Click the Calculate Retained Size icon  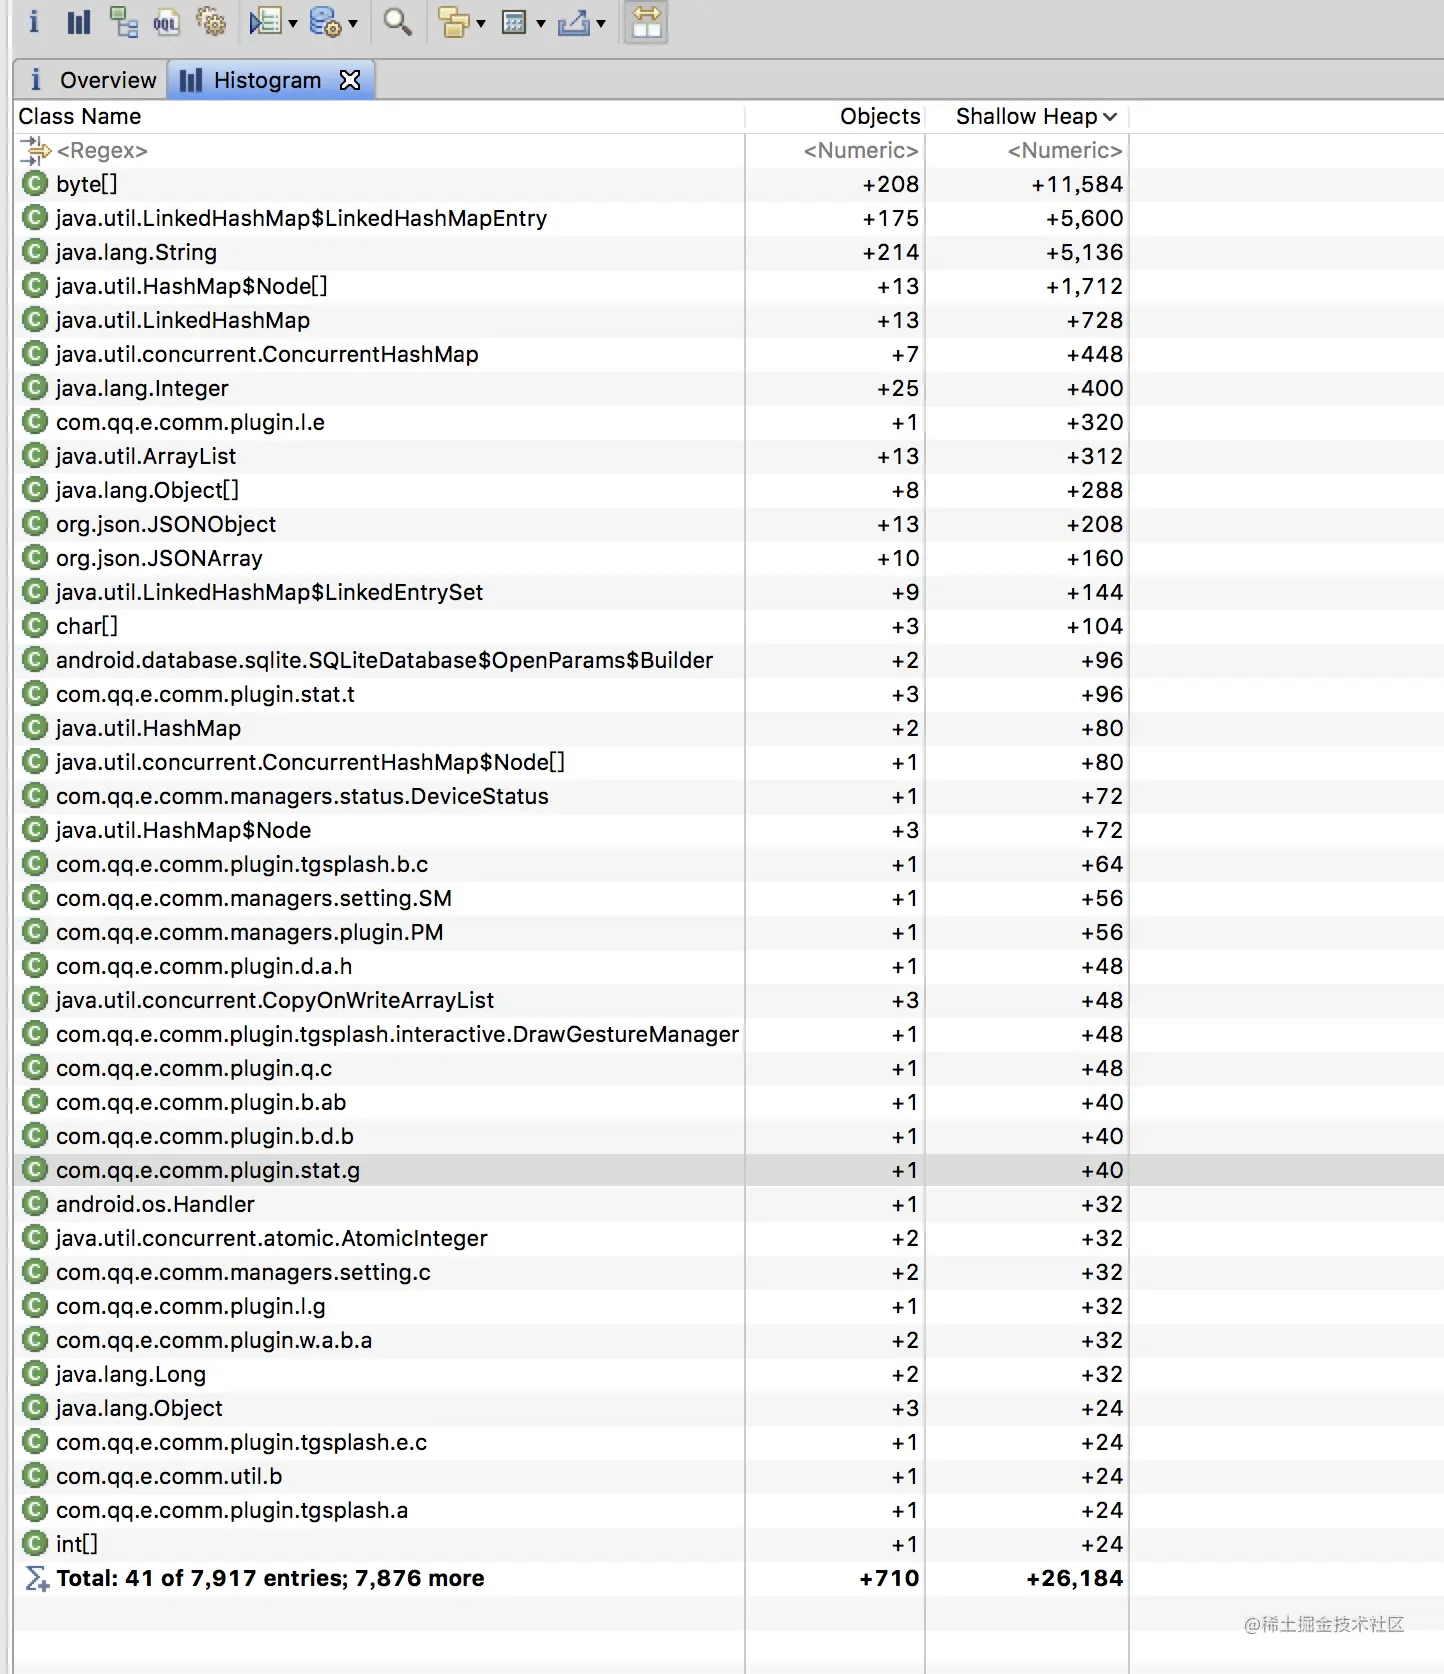point(514,21)
